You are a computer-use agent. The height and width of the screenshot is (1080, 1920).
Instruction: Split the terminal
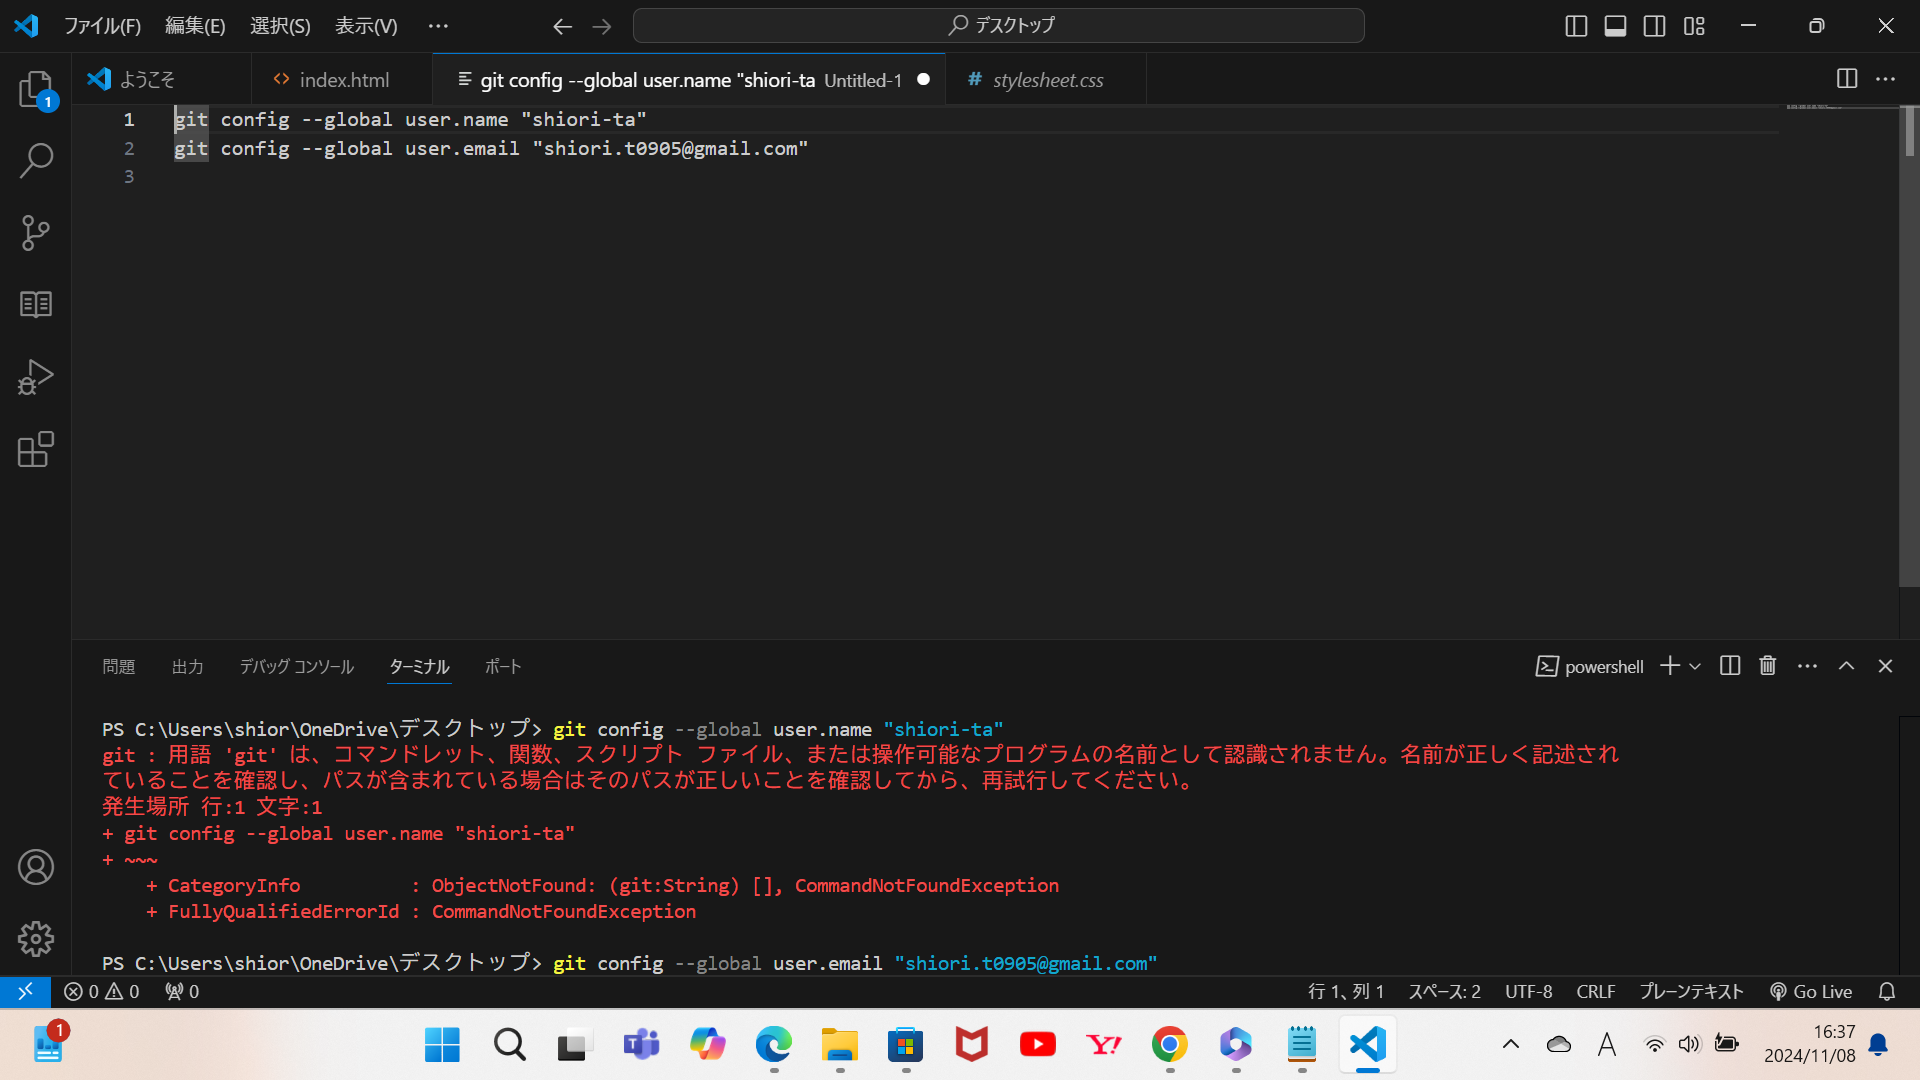click(x=1730, y=666)
